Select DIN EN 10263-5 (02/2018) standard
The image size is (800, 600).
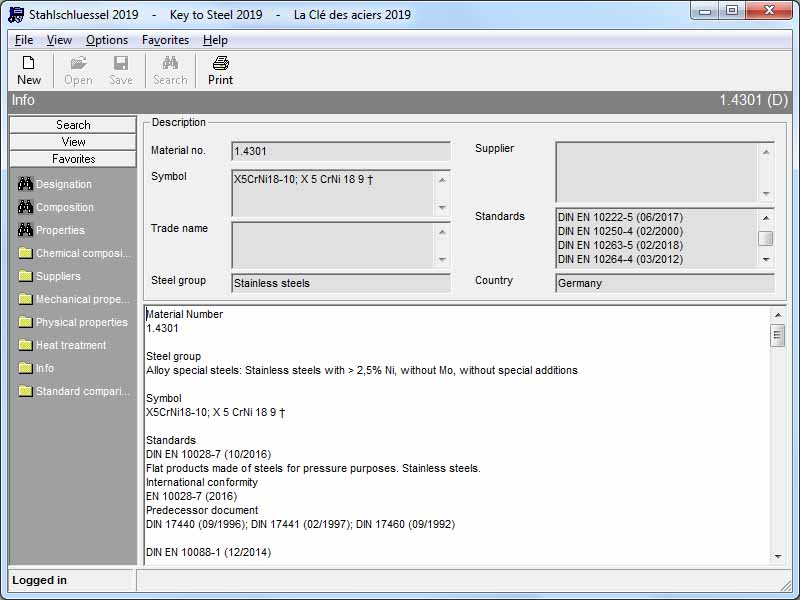pos(620,245)
